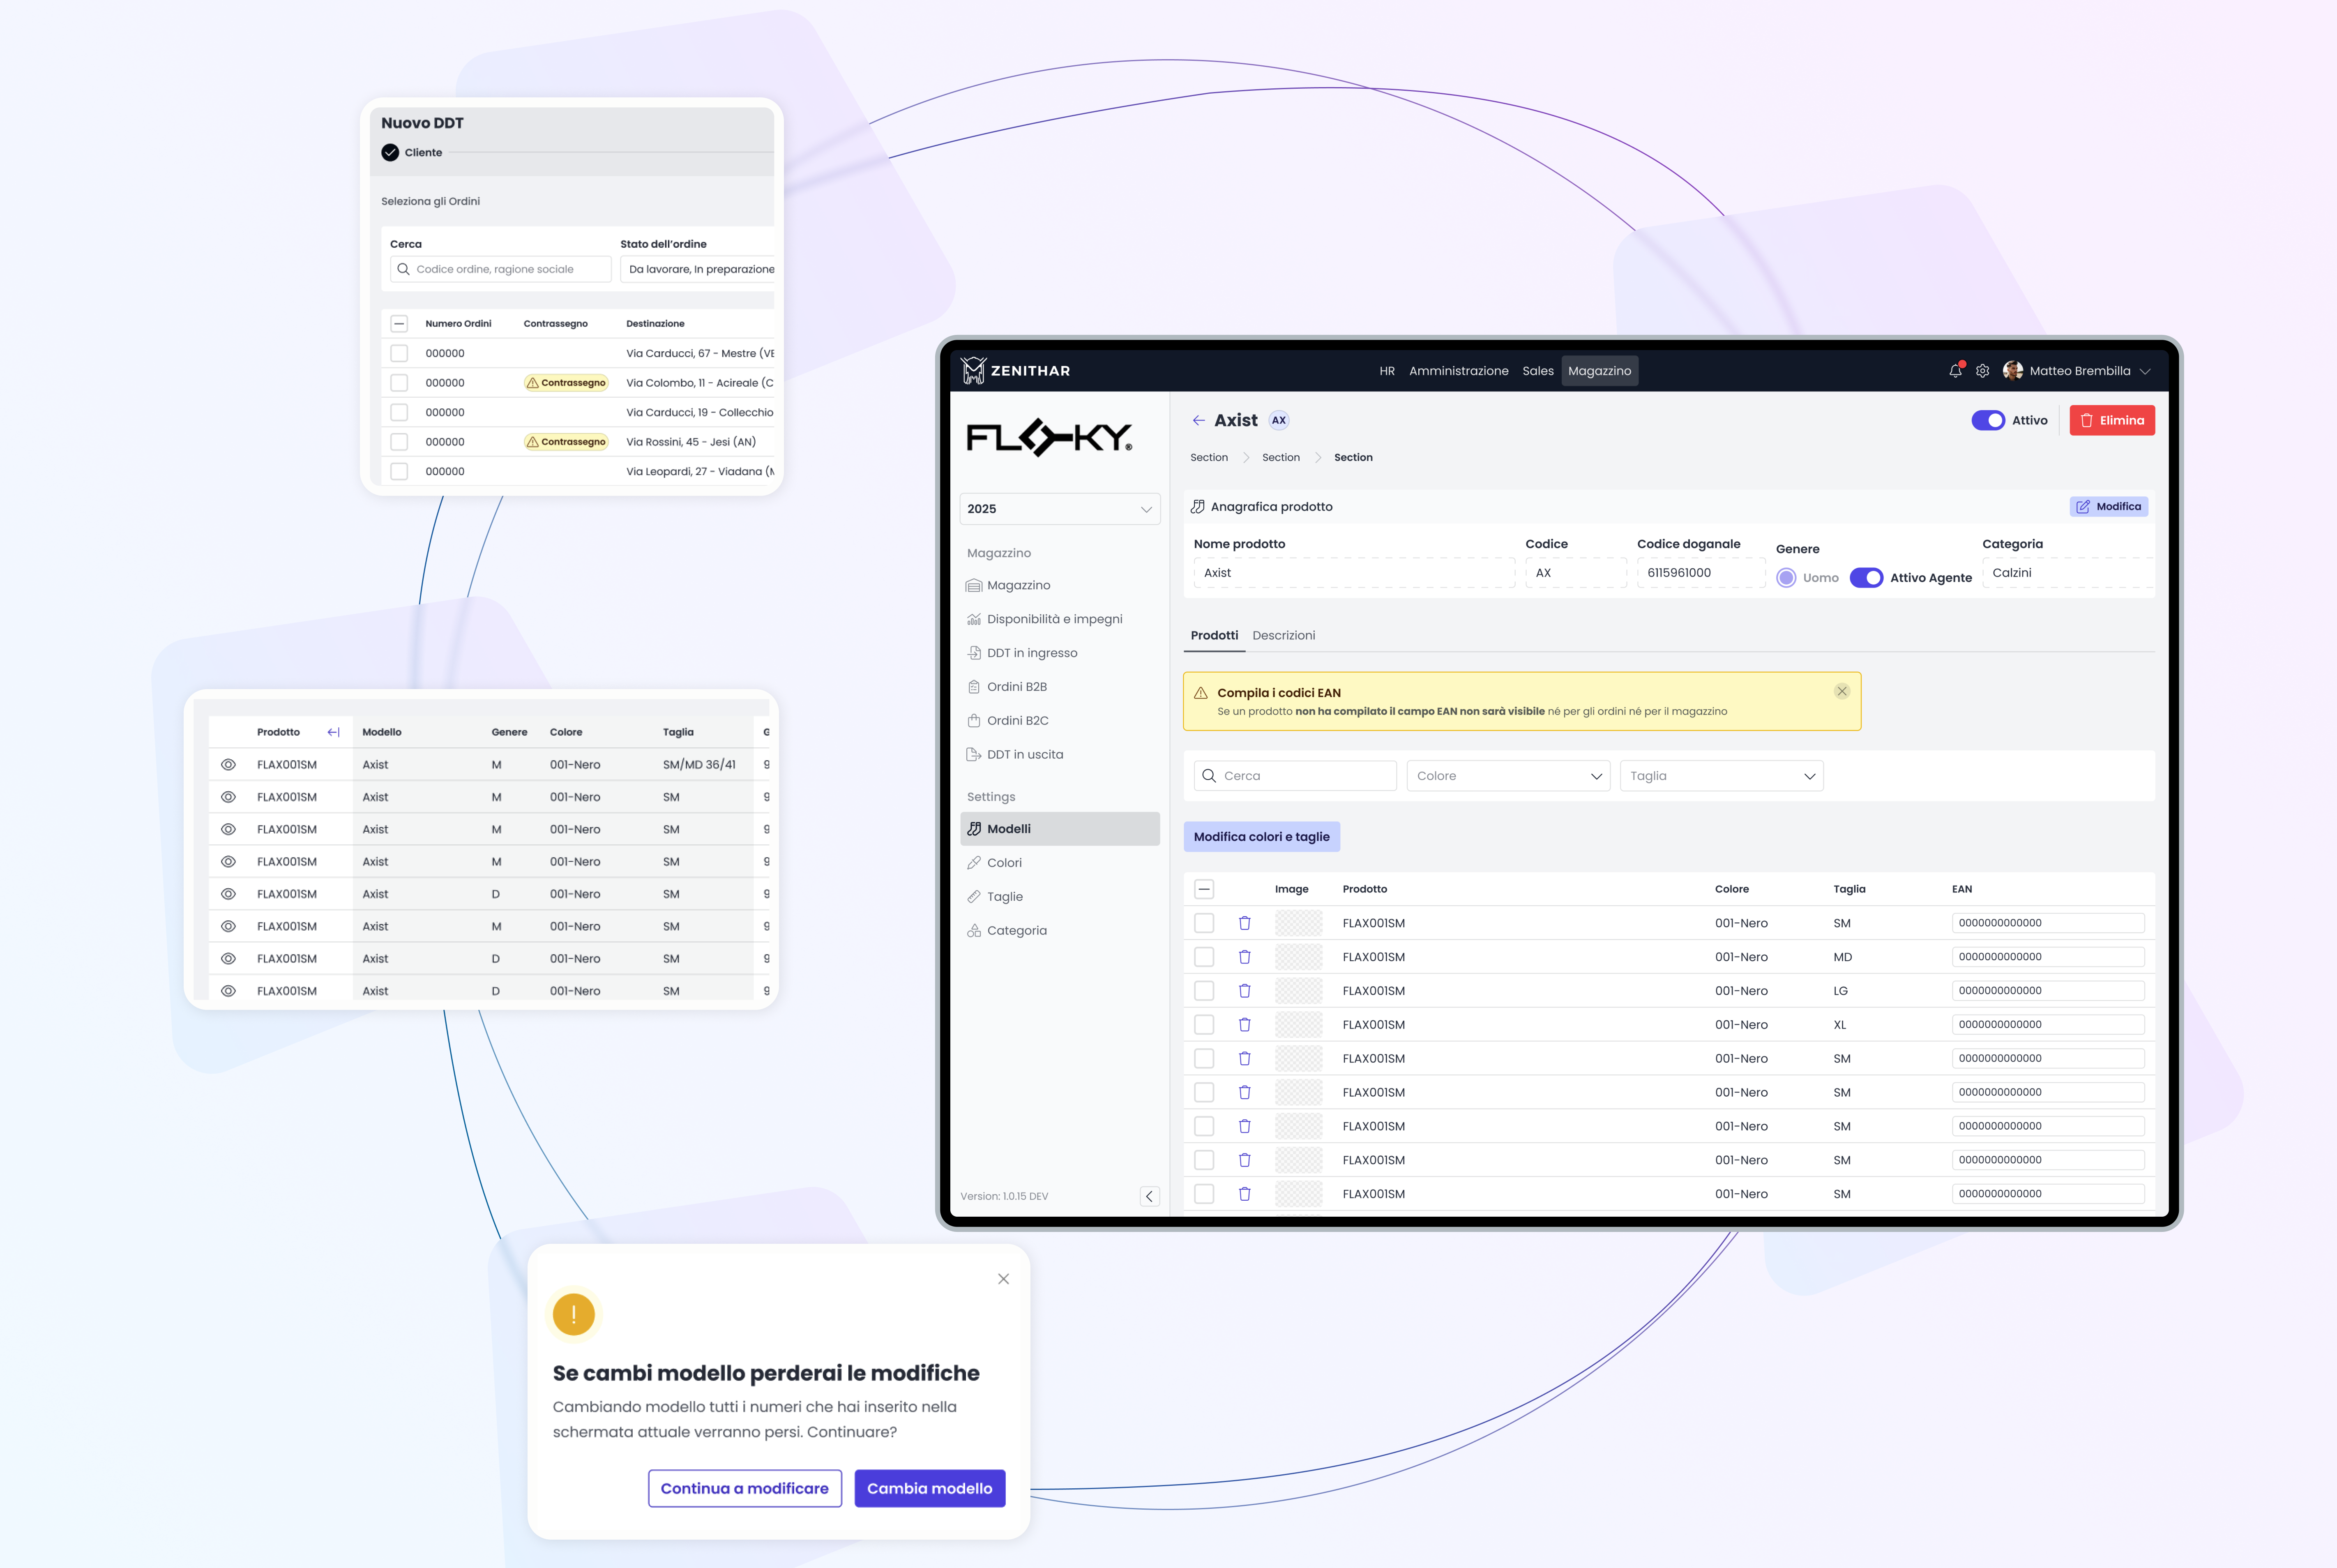Check the box for the XL size row

click(x=1204, y=1025)
